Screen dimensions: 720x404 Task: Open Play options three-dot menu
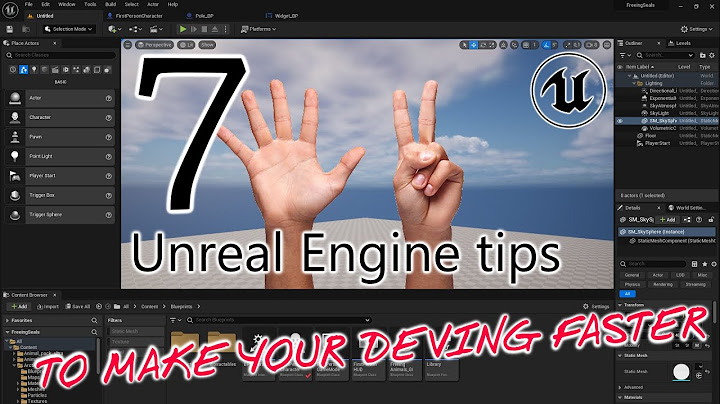pyautogui.click(x=225, y=29)
